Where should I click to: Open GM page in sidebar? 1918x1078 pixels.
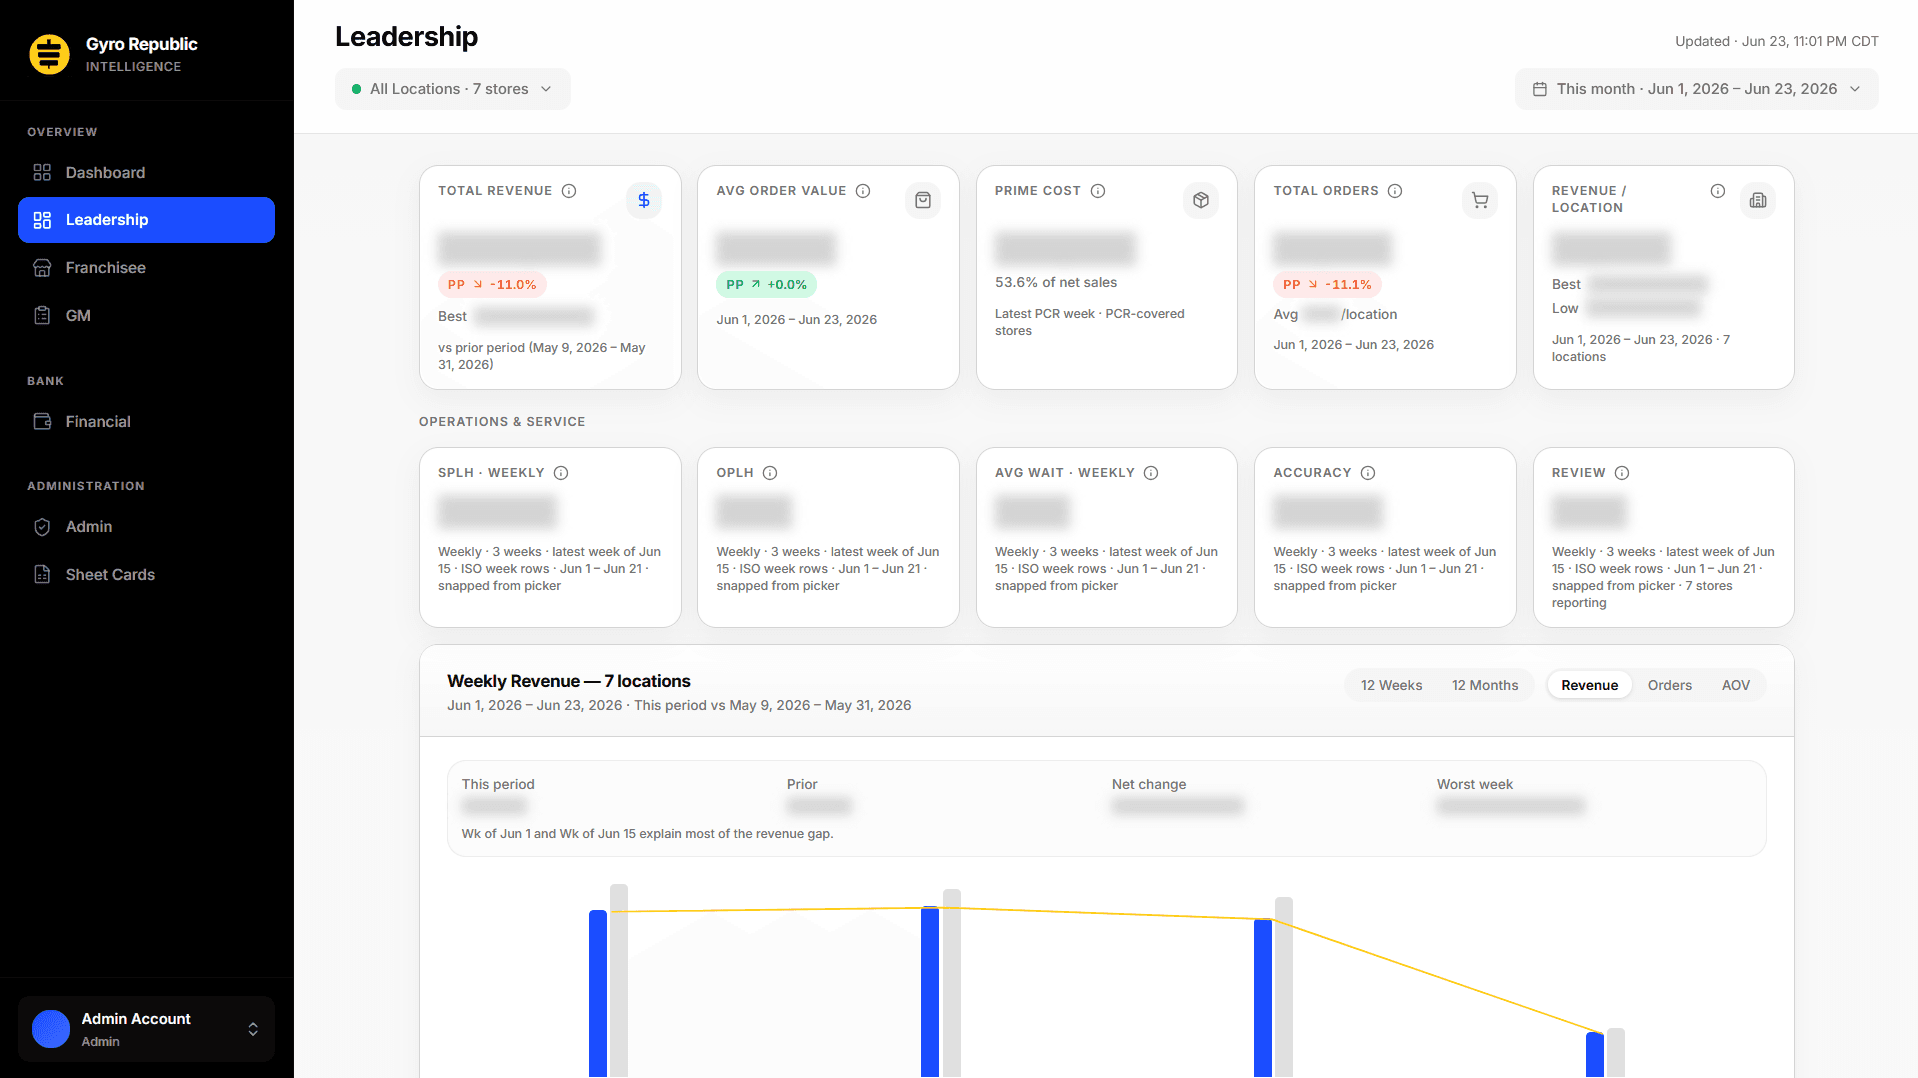click(146, 316)
